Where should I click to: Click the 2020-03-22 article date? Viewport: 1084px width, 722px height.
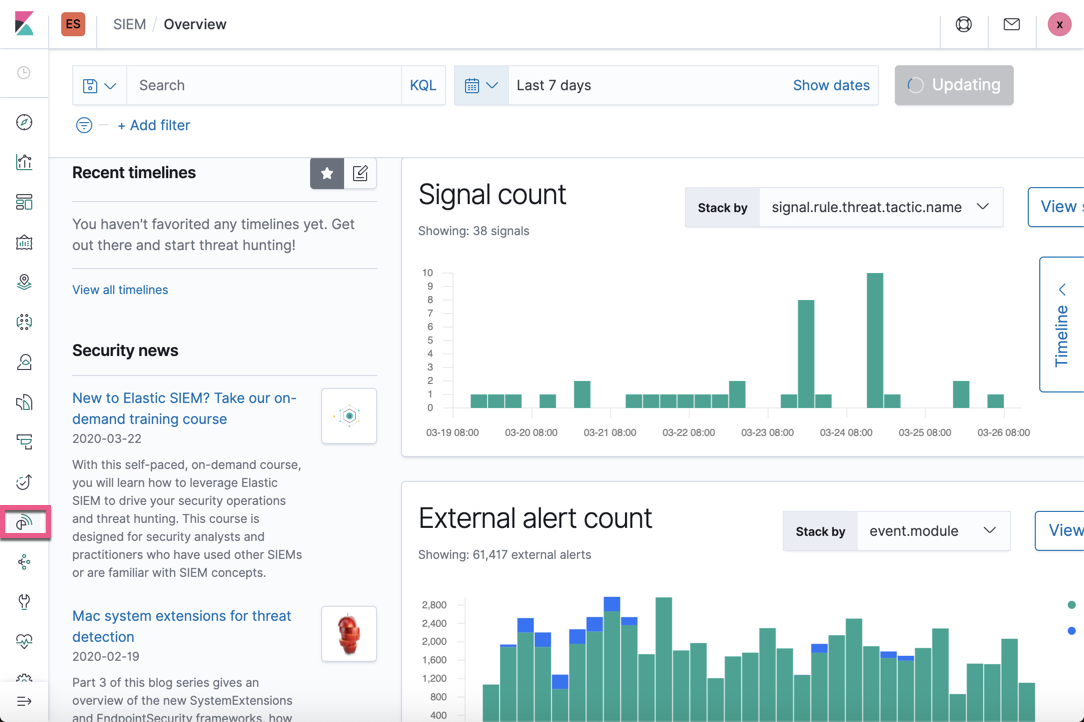pyautogui.click(x=106, y=438)
